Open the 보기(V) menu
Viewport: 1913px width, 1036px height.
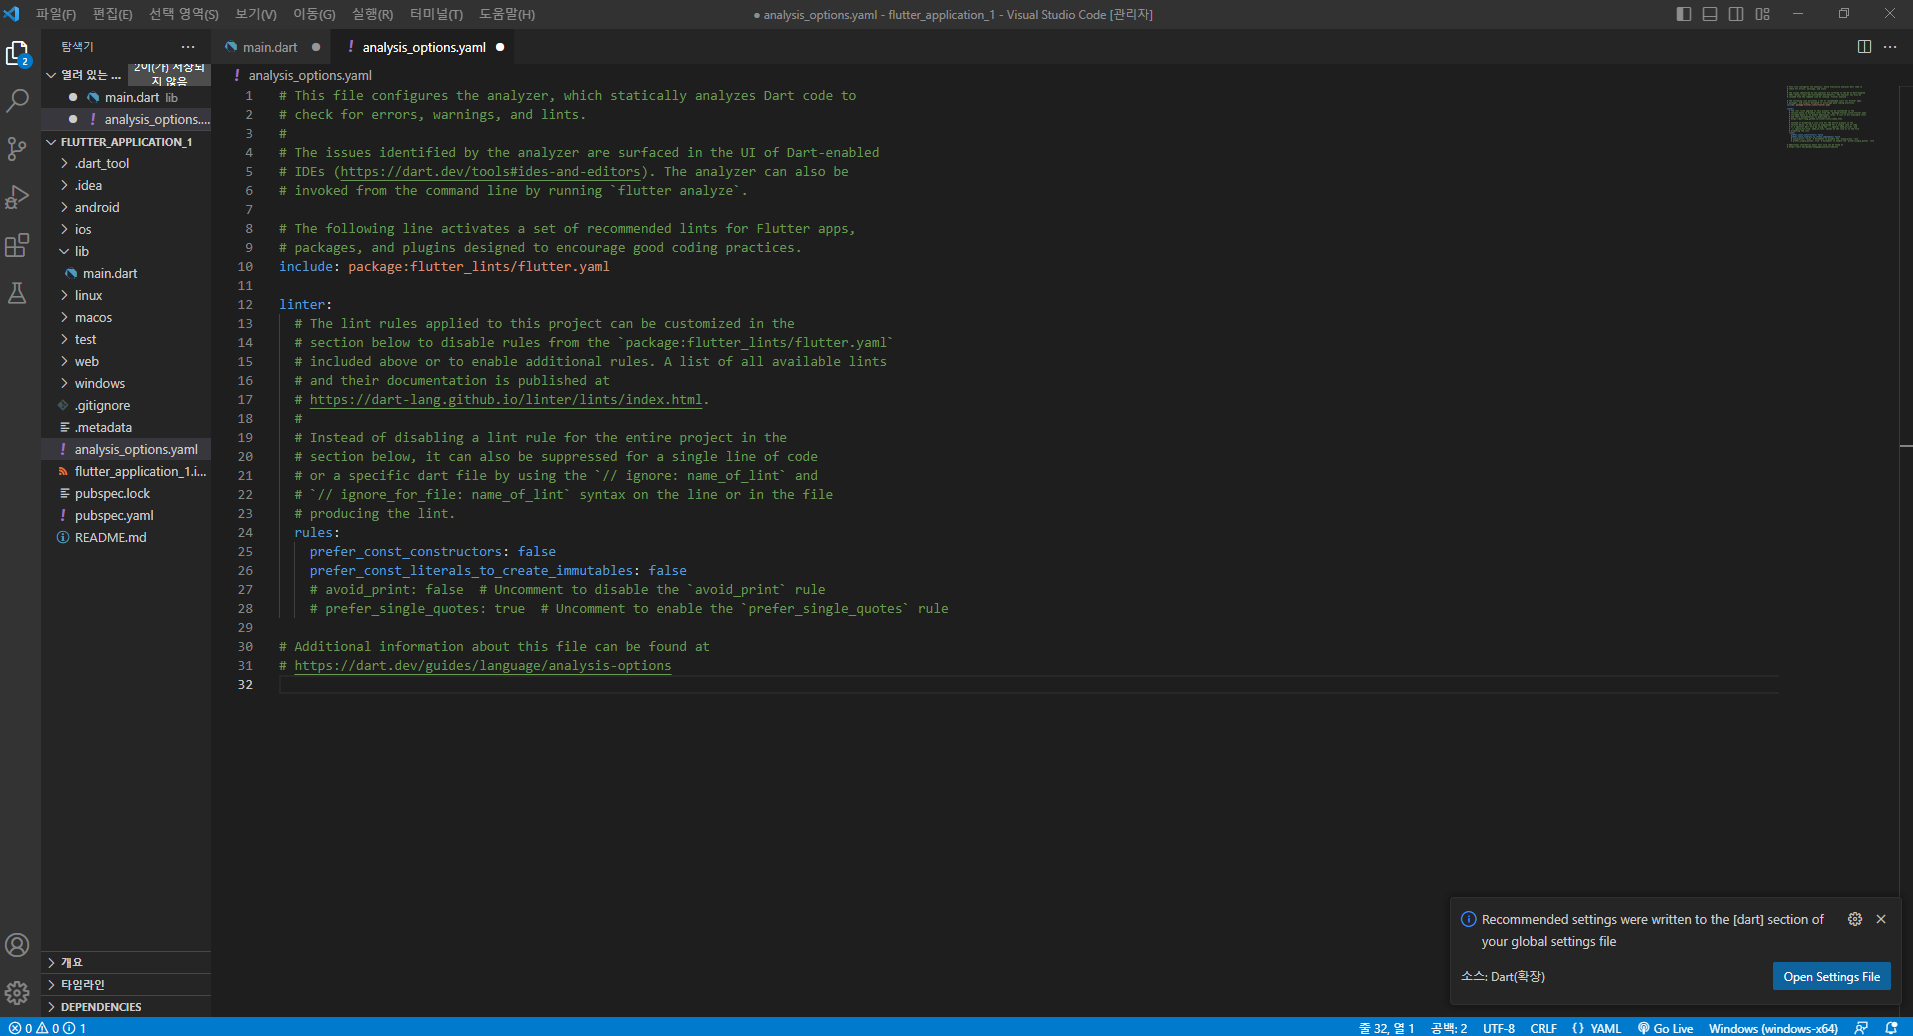coord(256,14)
